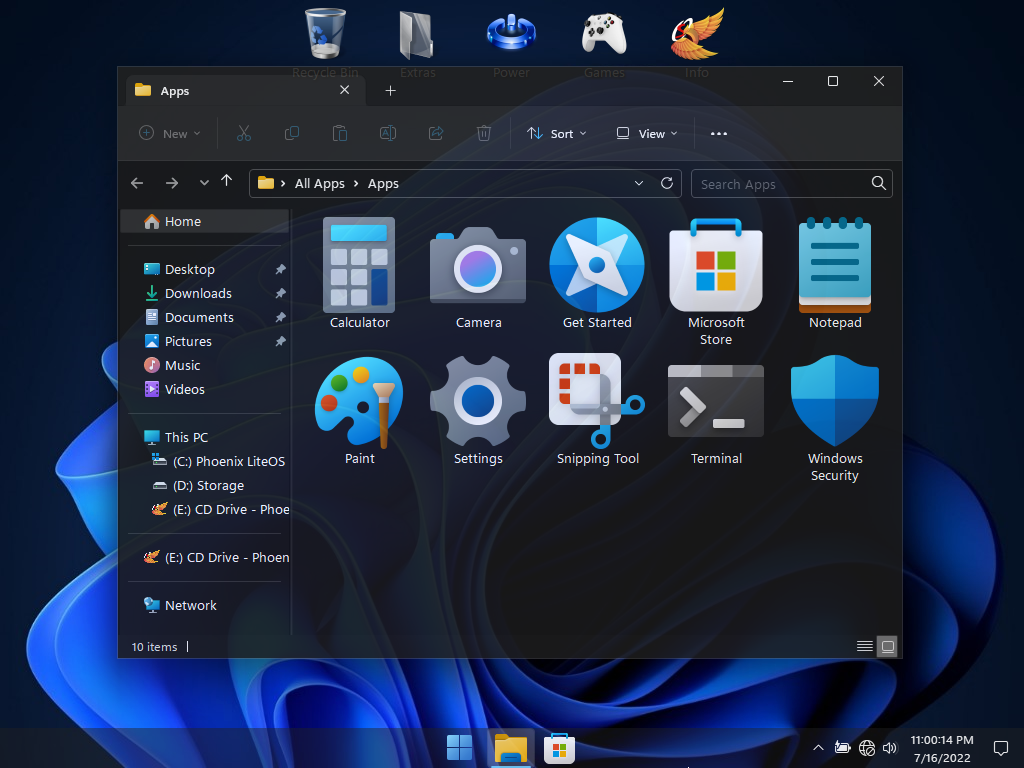Open the Sort dropdown menu

[x=557, y=133]
